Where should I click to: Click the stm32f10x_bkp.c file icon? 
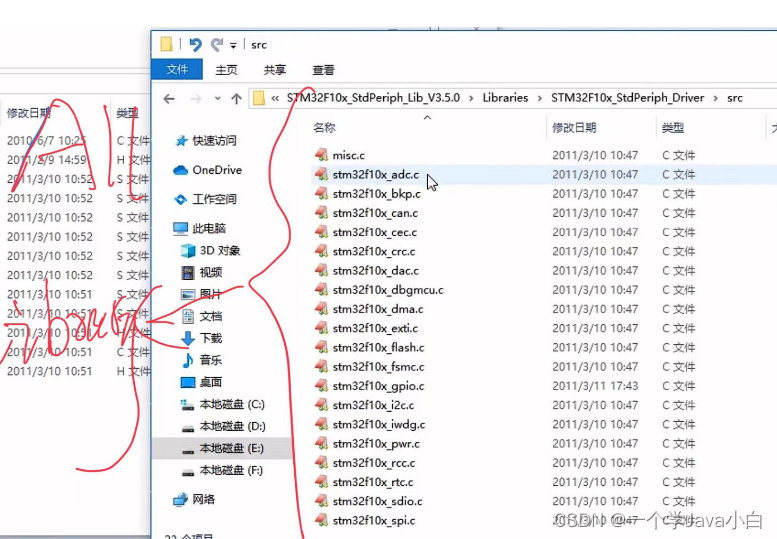tap(321, 193)
